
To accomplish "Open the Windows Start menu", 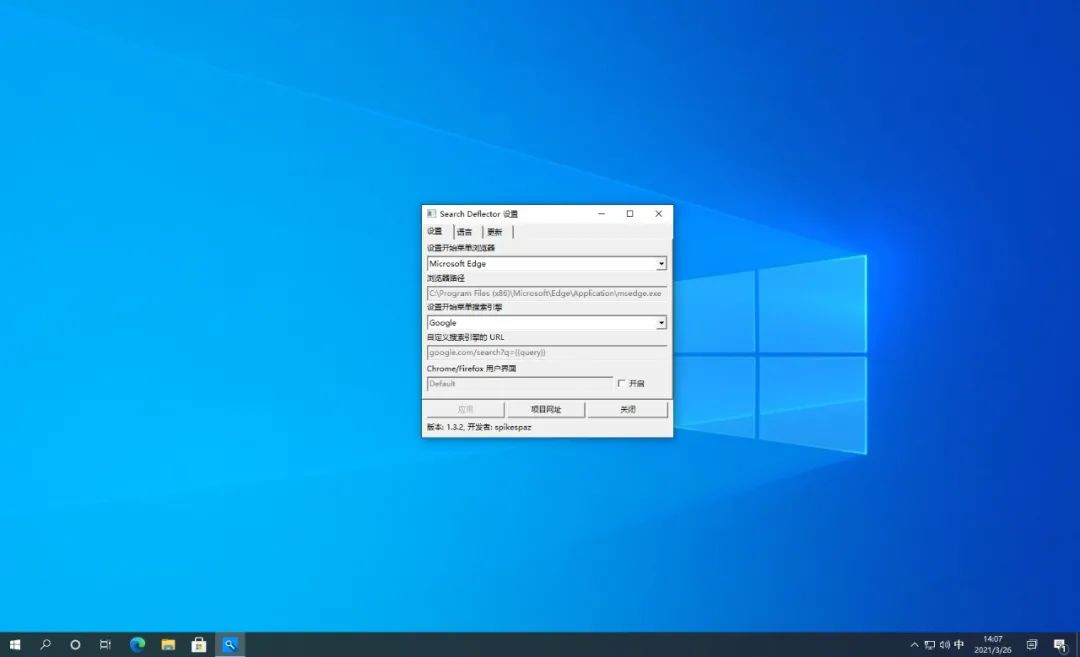I will point(15,645).
